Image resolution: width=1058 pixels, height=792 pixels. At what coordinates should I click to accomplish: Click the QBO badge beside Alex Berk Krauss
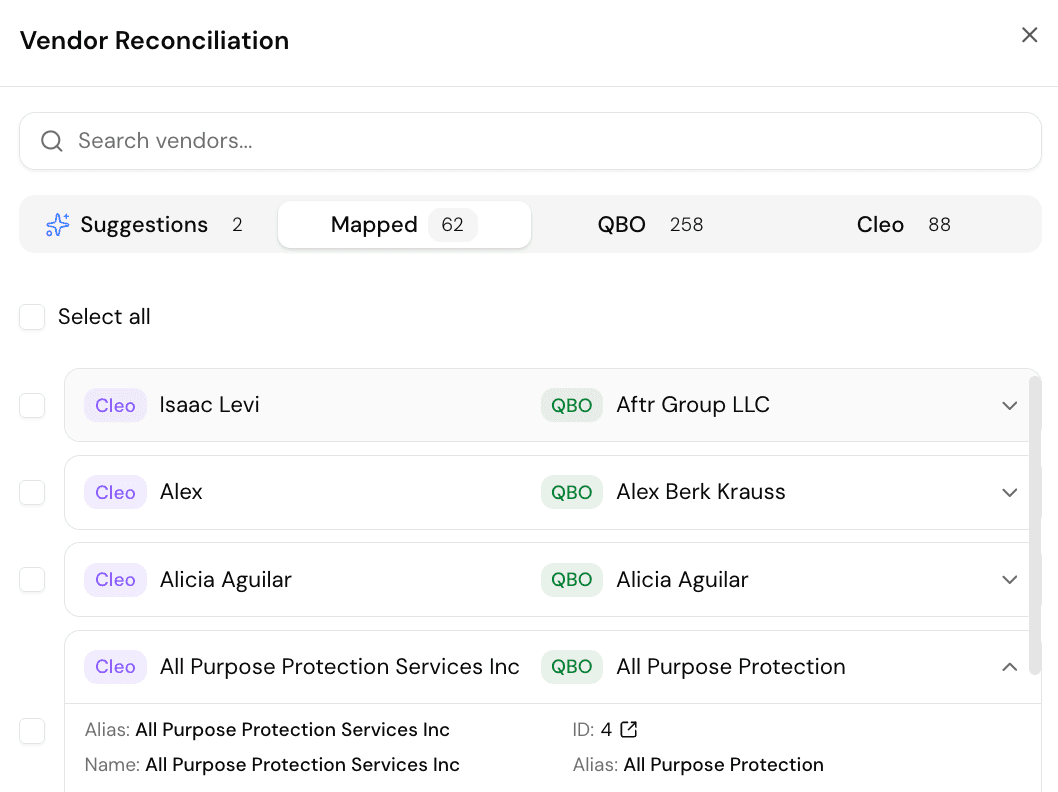pos(572,492)
